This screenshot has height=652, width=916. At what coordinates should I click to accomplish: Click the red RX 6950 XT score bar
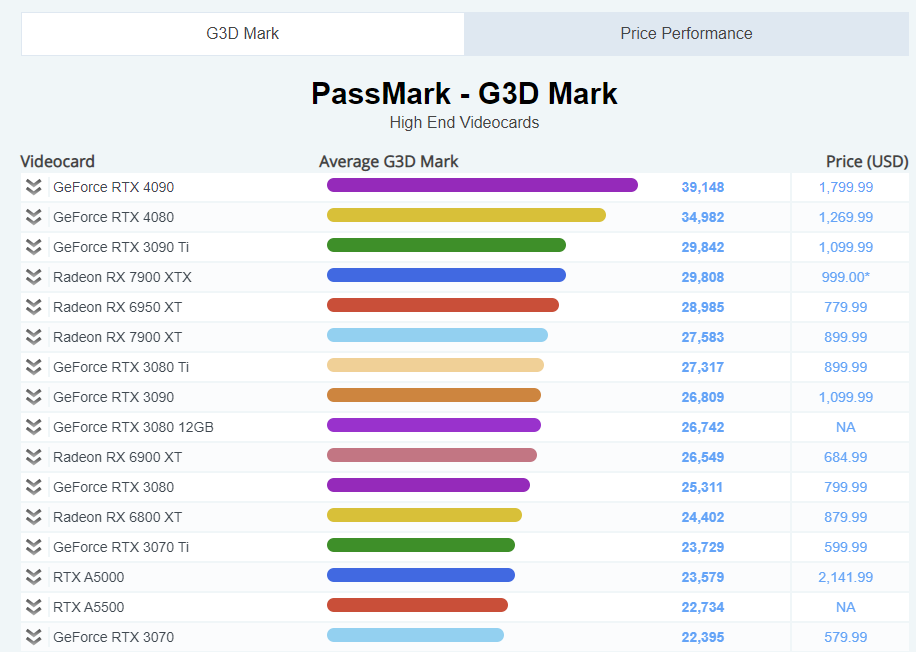click(443, 305)
